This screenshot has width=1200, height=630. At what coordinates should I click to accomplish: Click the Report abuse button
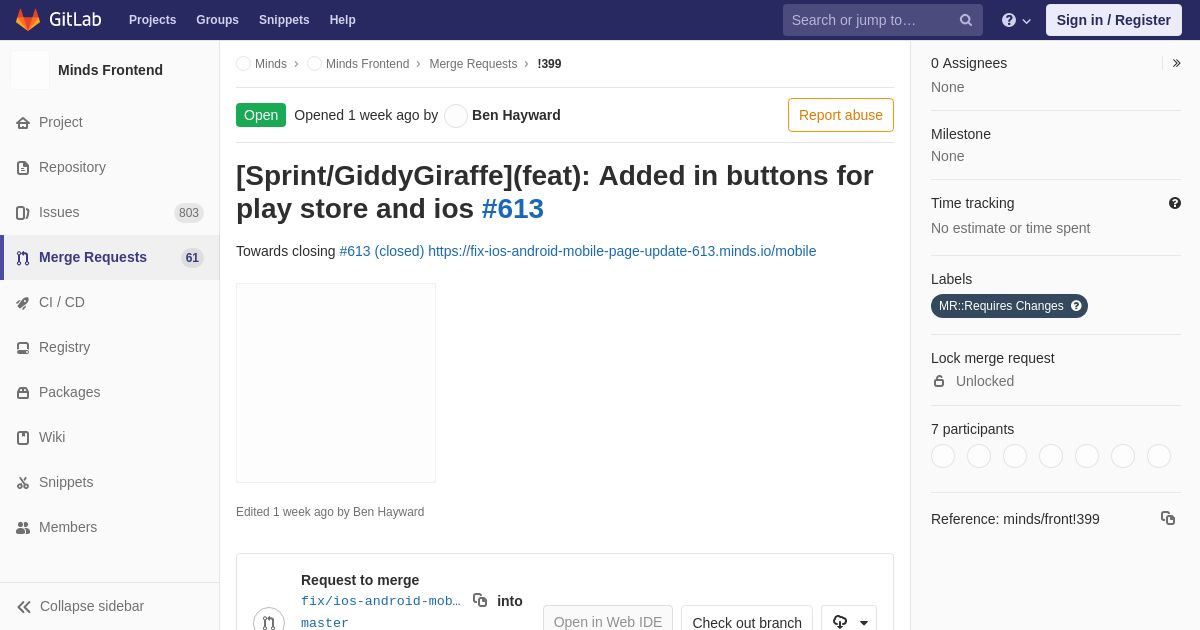click(841, 115)
